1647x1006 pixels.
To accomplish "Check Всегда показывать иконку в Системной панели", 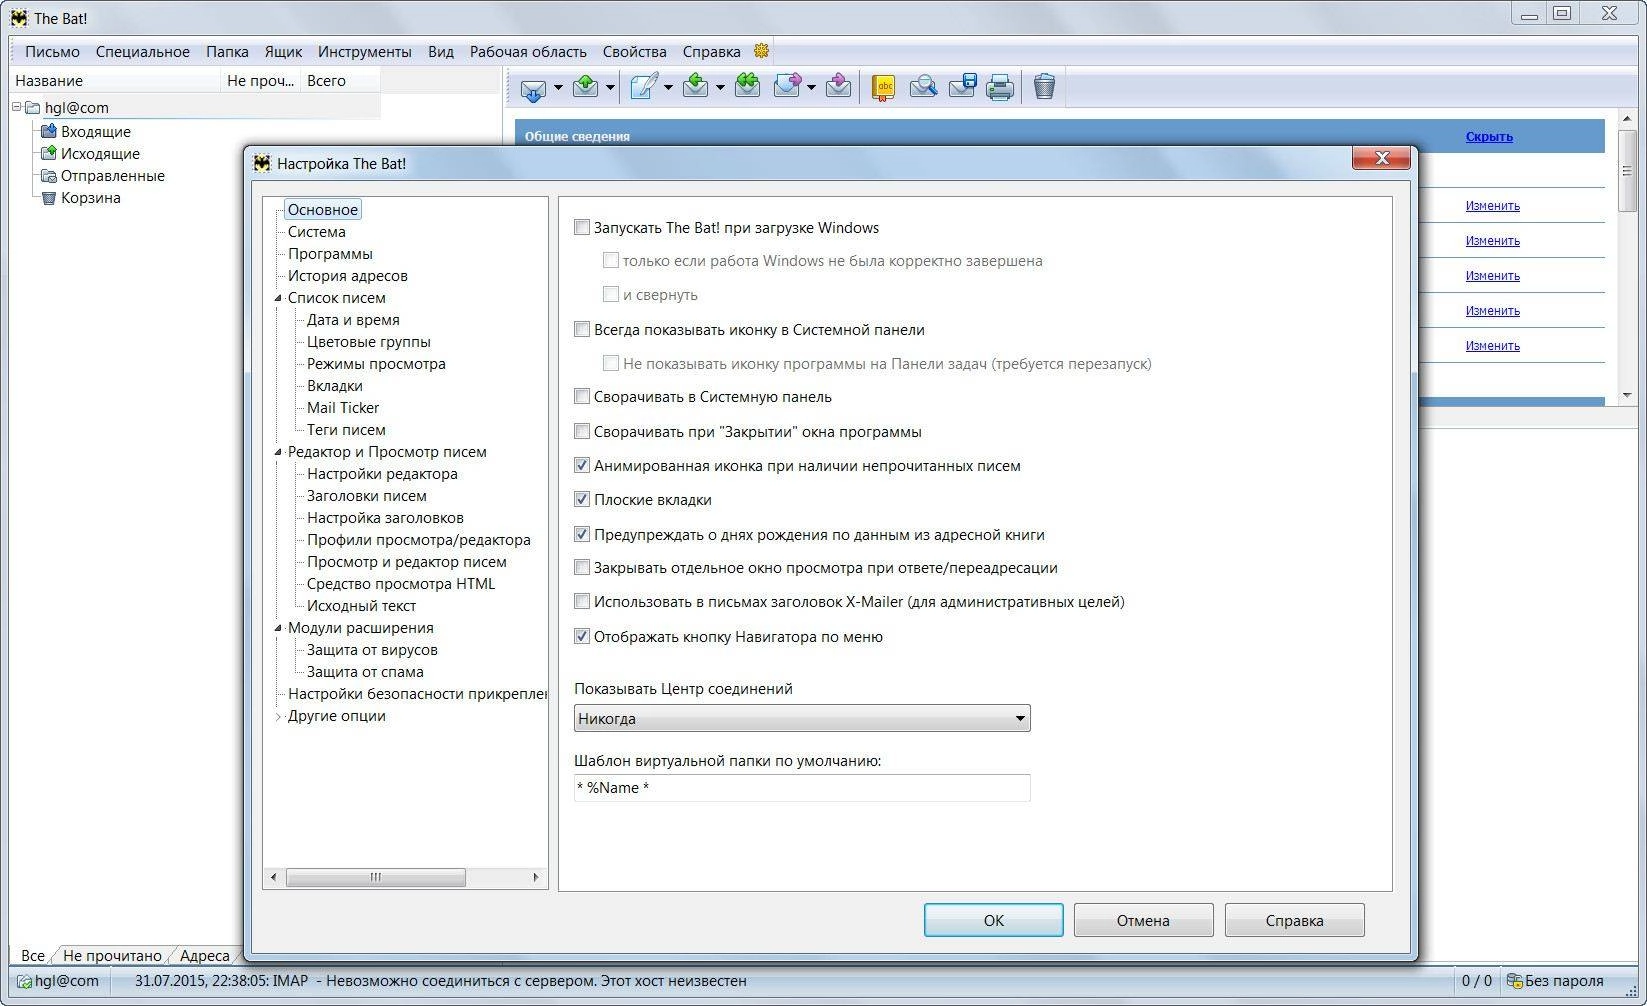I will [x=582, y=329].
